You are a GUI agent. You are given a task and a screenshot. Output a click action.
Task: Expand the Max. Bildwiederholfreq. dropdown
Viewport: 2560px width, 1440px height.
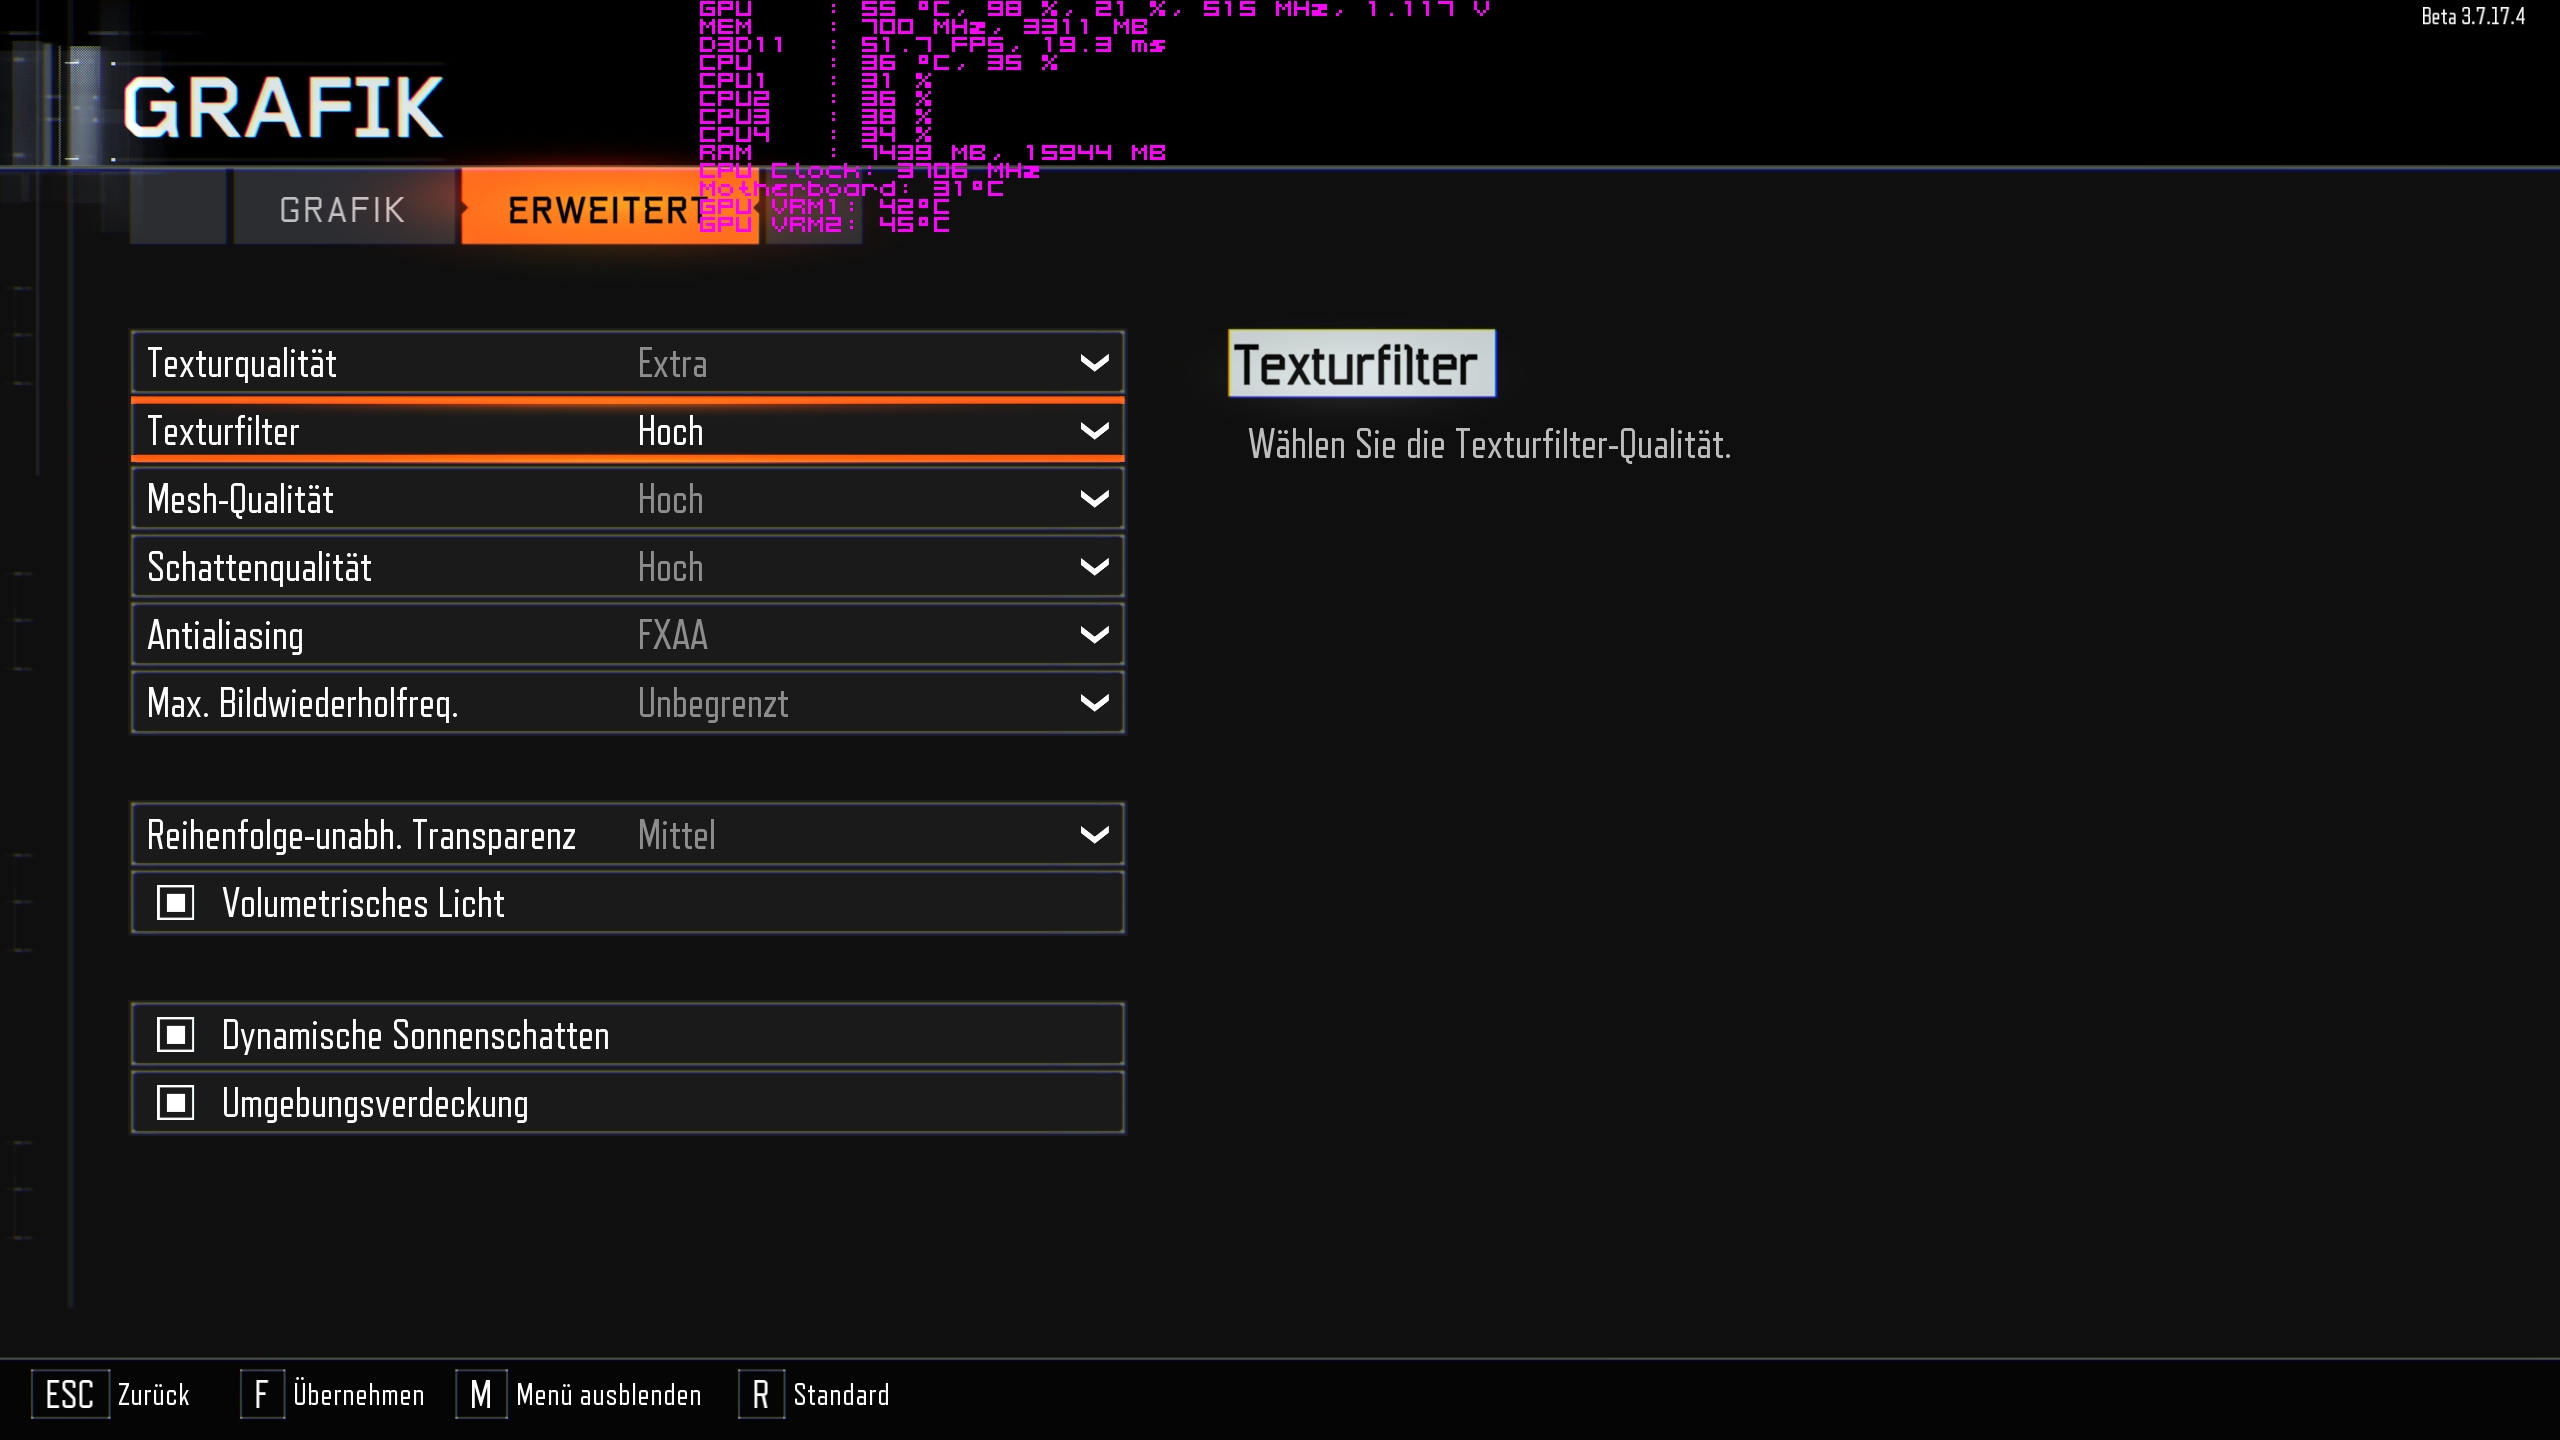(x=627, y=703)
